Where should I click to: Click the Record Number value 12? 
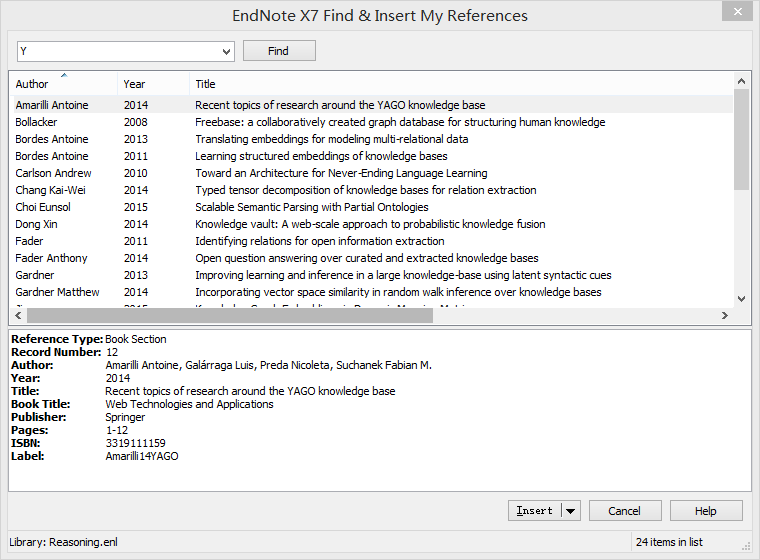pos(112,352)
